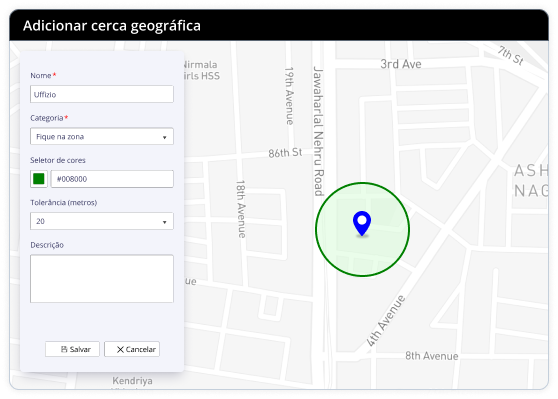This screenshot has width=558, height=399.
Task: Click the "Adicionar cerca geográfica" title
Action: (112, 26)
